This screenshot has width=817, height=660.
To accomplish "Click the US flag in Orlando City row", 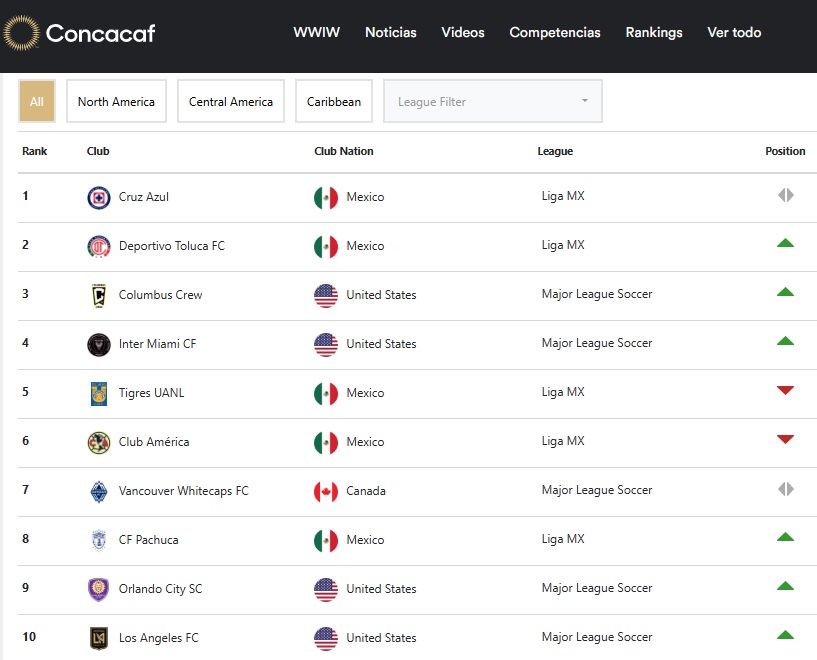I will click(x=326, y=590).
